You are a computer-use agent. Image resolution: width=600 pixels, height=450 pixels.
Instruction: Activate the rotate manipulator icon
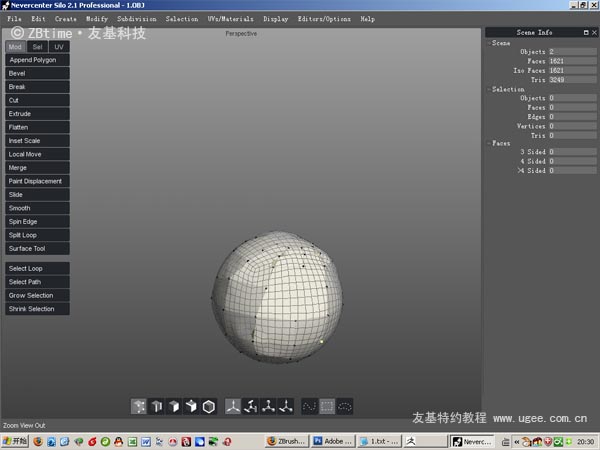(x=251, y=406)
